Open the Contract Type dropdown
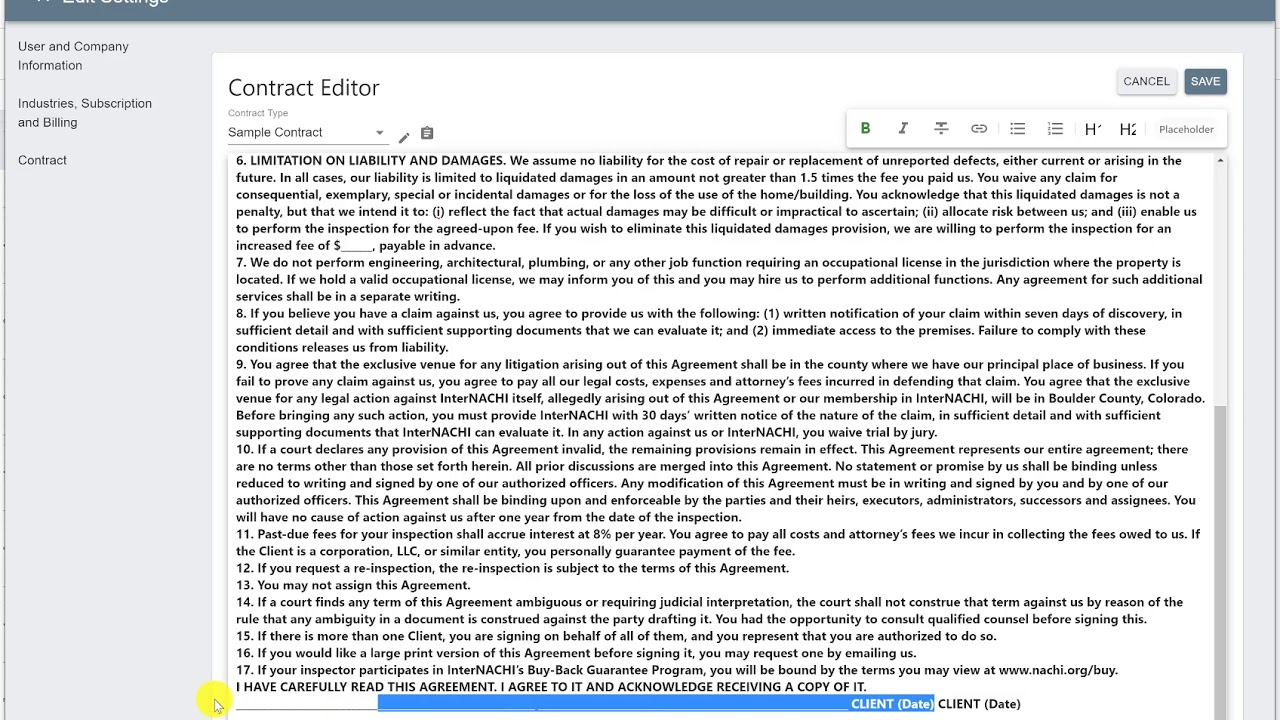 (306, 132)
